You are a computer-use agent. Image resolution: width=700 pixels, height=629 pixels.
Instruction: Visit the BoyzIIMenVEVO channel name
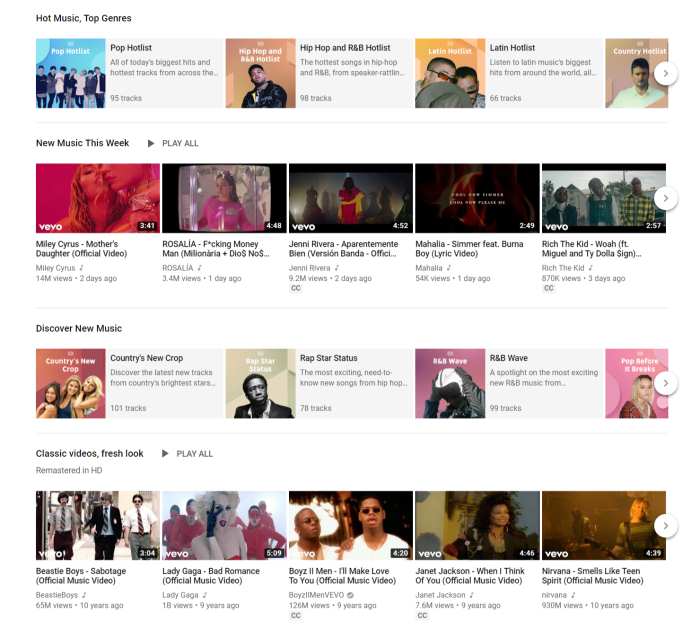click(317, 595)
